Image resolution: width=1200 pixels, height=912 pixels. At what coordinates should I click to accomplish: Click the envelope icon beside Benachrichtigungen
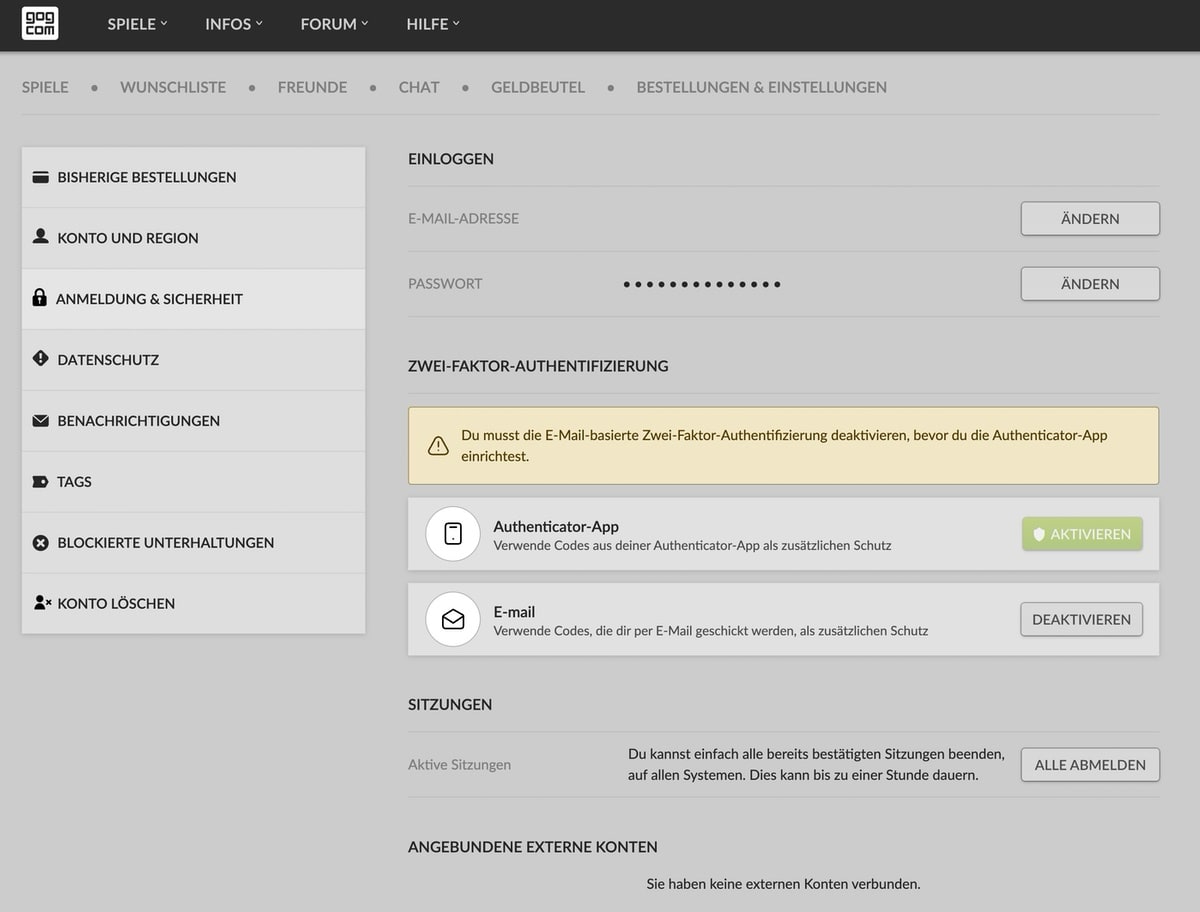[41, 421]
